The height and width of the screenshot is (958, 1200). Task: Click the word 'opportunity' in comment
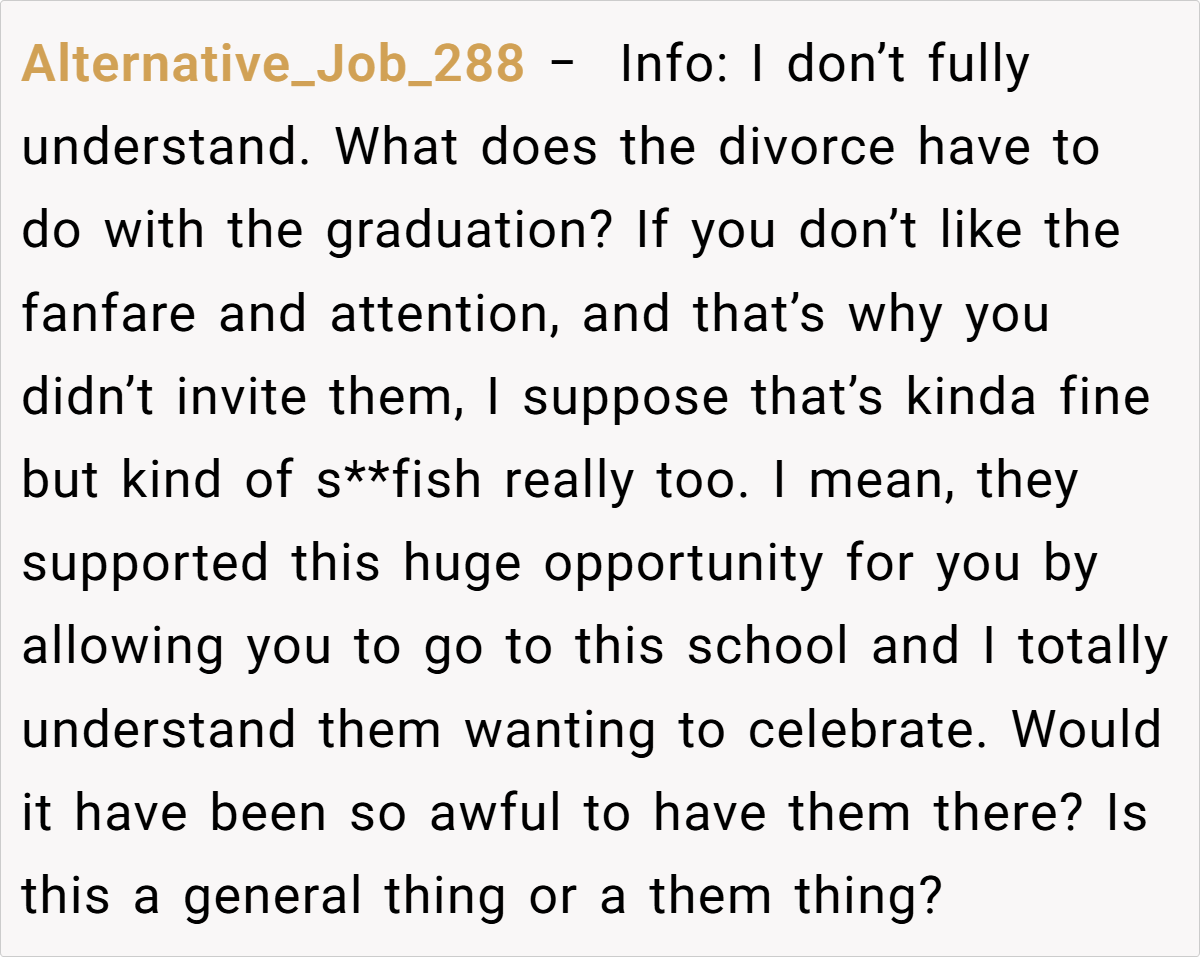[x=683, y=565]
